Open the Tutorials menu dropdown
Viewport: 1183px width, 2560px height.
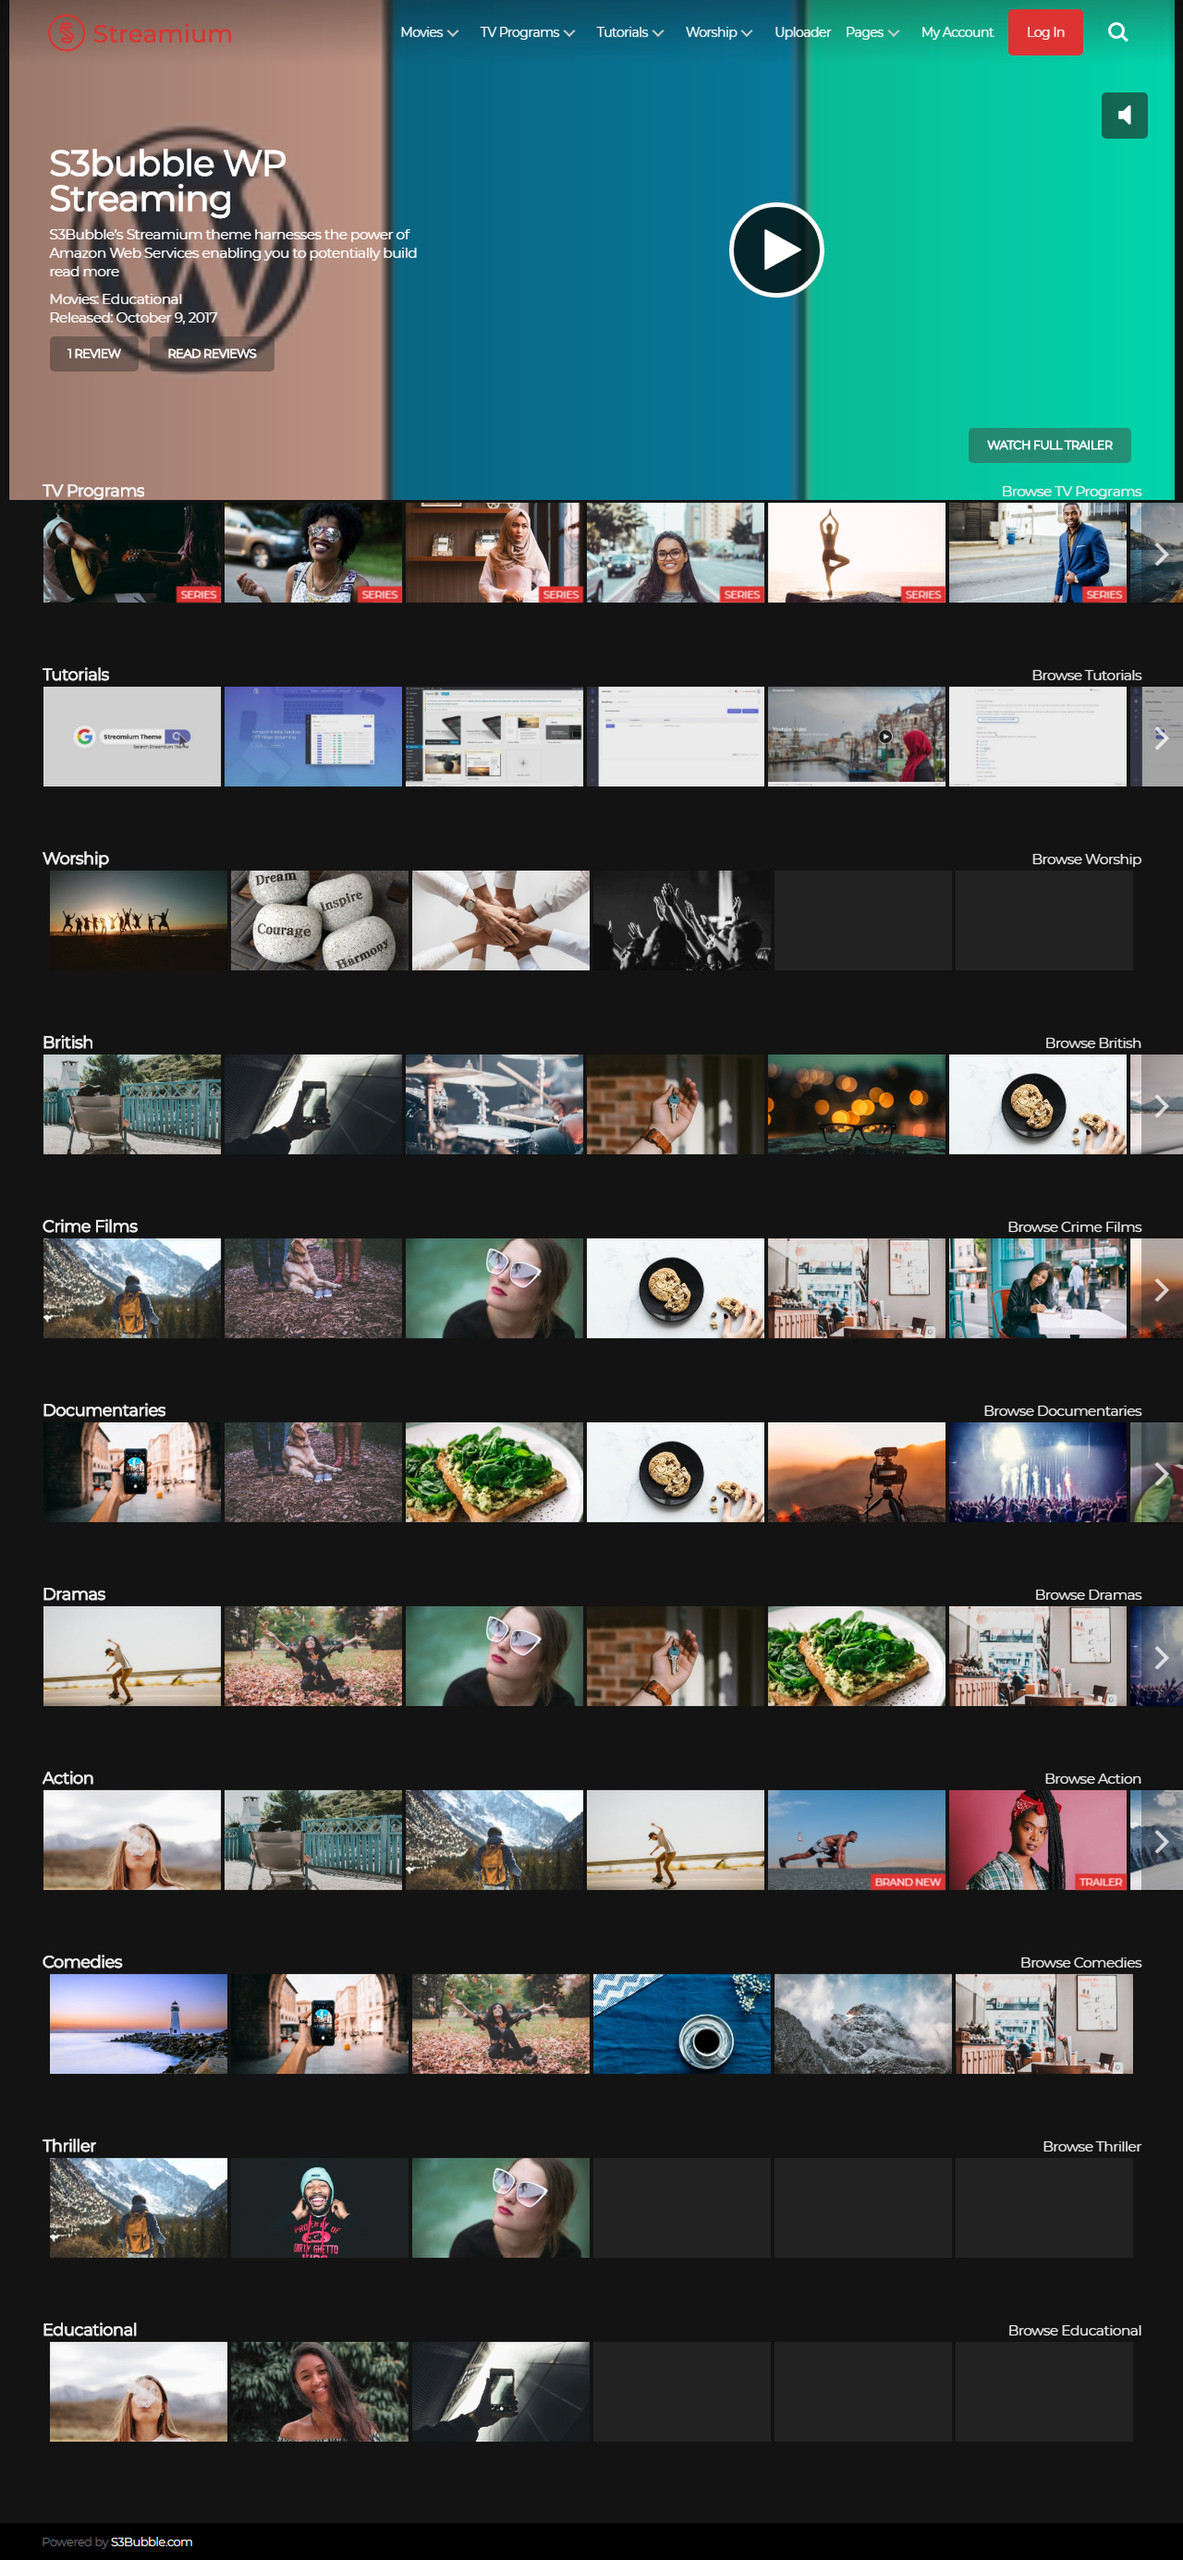pos(630,32)
